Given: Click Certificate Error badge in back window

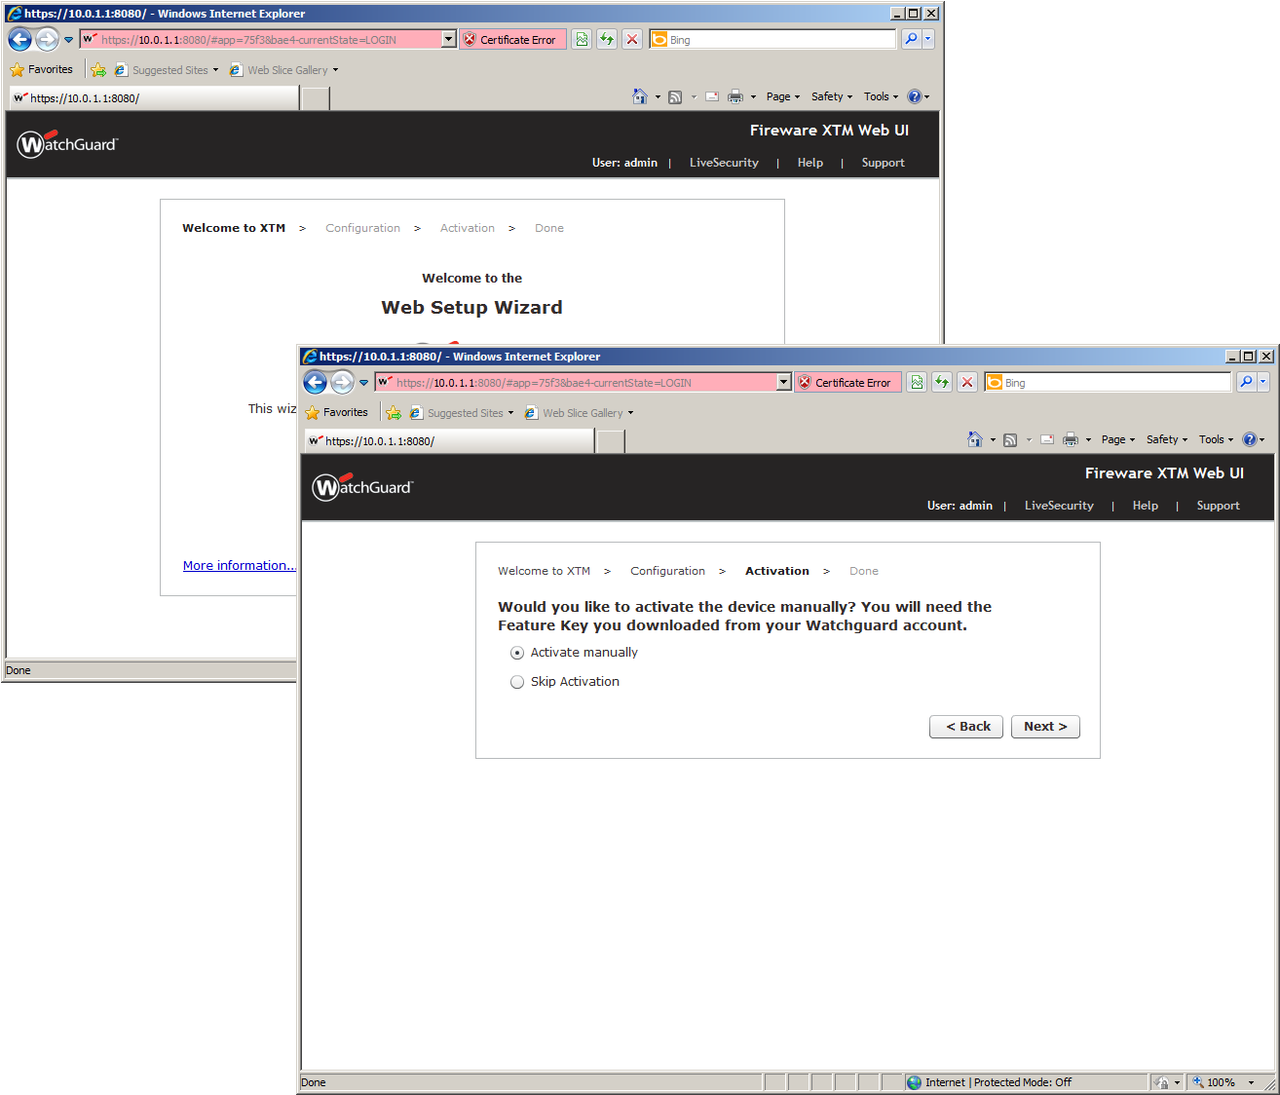Looking at the screenshot, I should (x=513, y=40).
